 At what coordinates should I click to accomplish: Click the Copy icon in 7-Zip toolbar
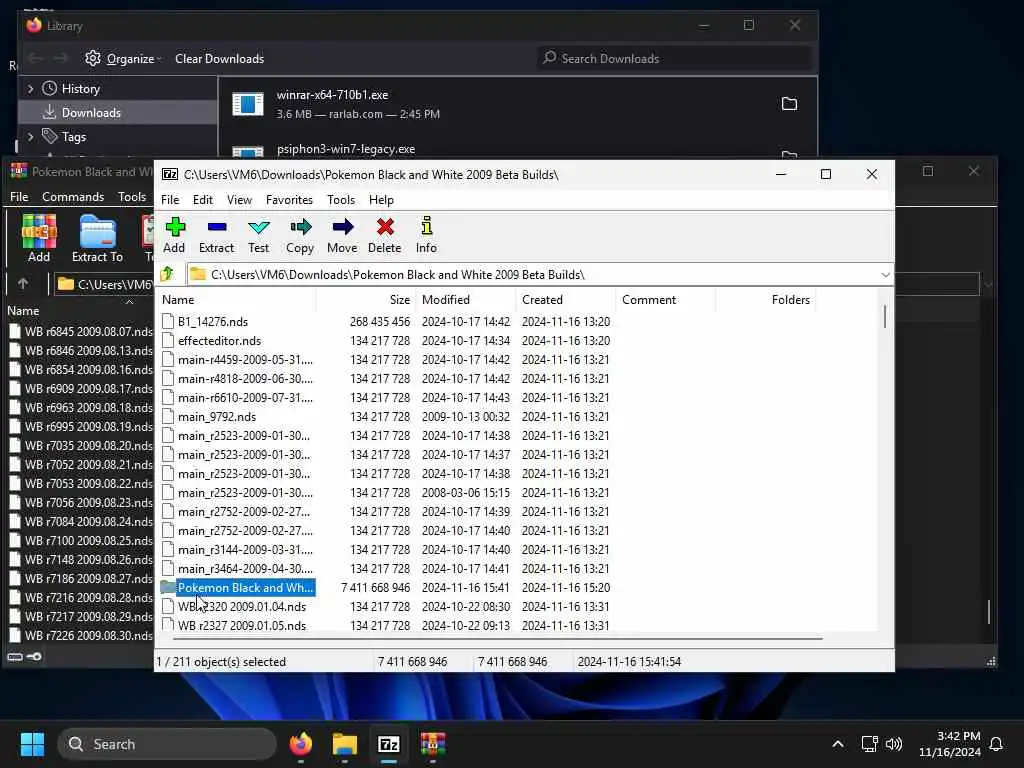(300, 235)
